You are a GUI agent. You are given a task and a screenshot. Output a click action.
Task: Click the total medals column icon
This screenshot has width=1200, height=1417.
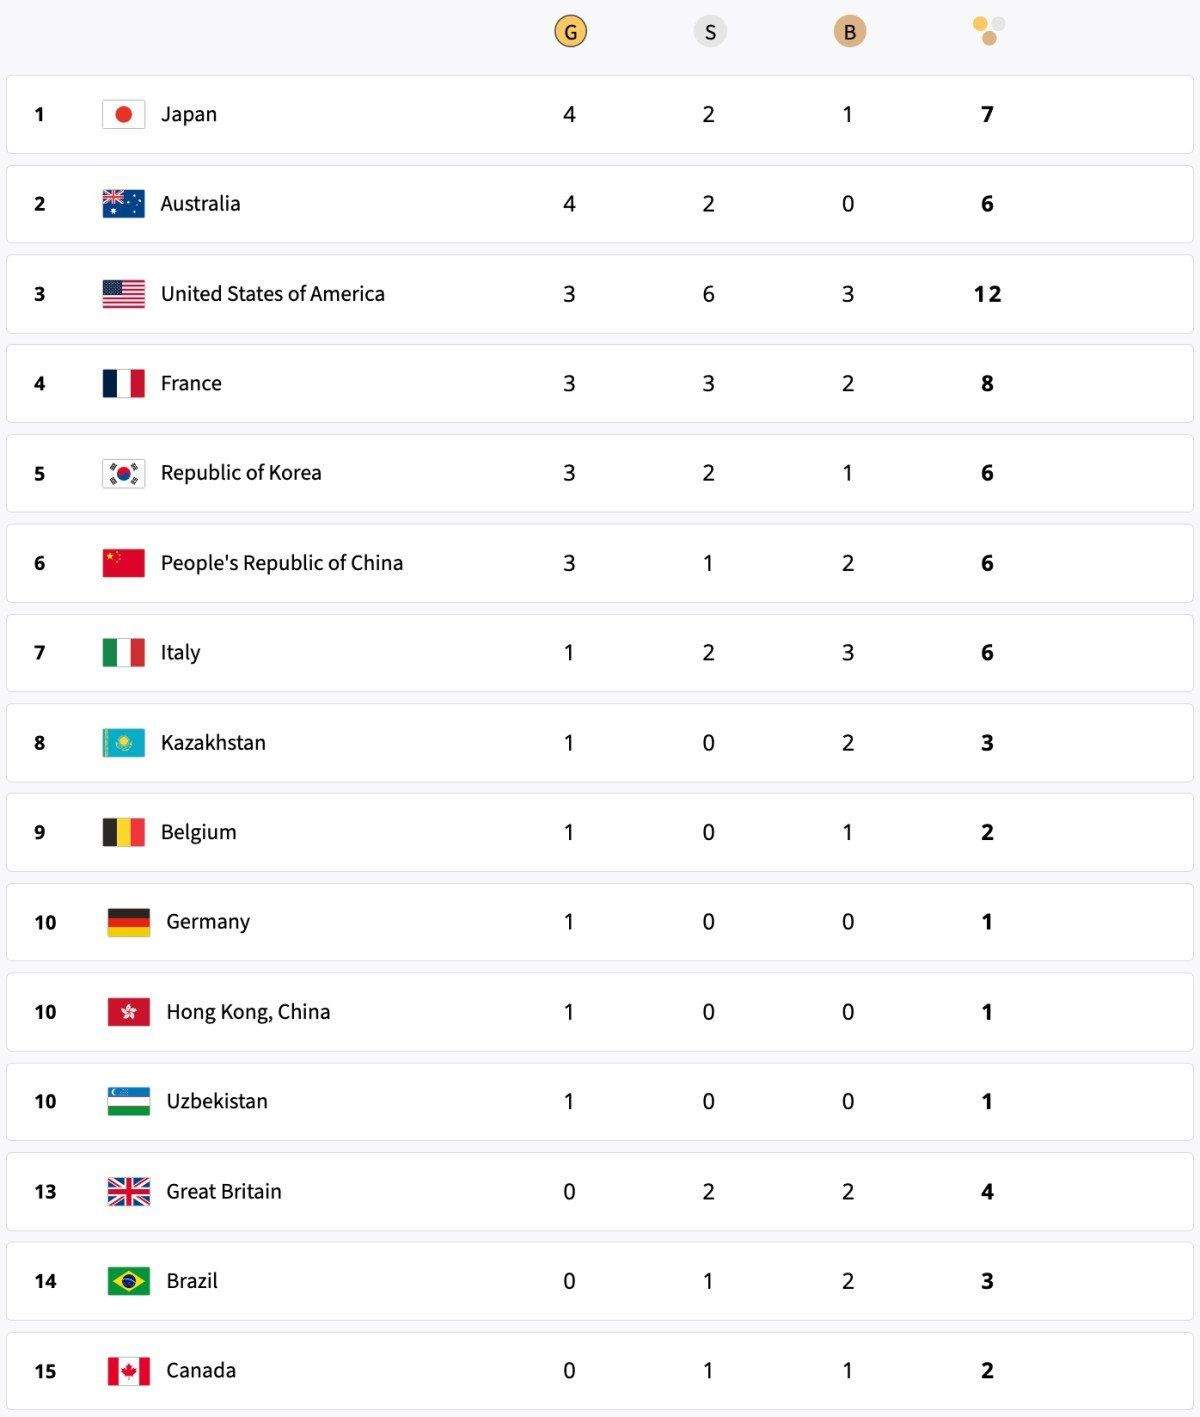coord(988,30)
